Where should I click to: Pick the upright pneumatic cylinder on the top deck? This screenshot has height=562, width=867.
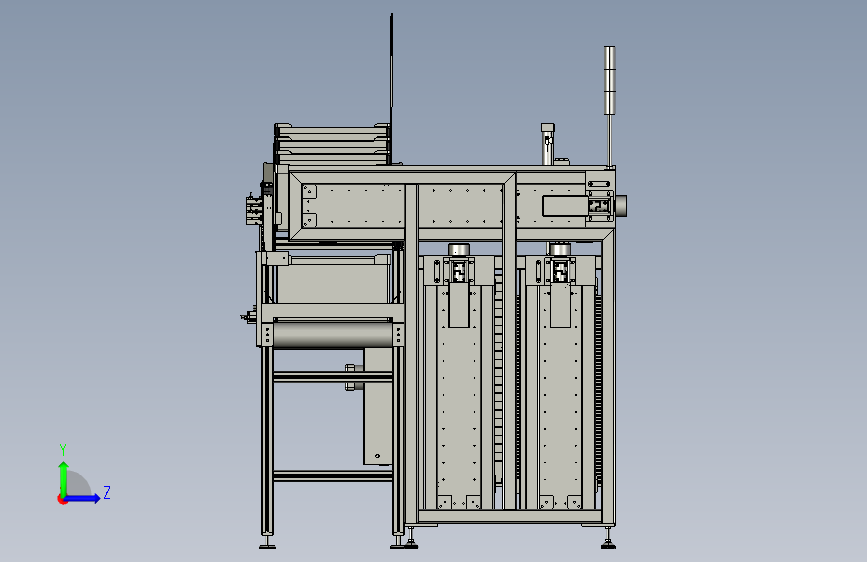click(547, 144)
